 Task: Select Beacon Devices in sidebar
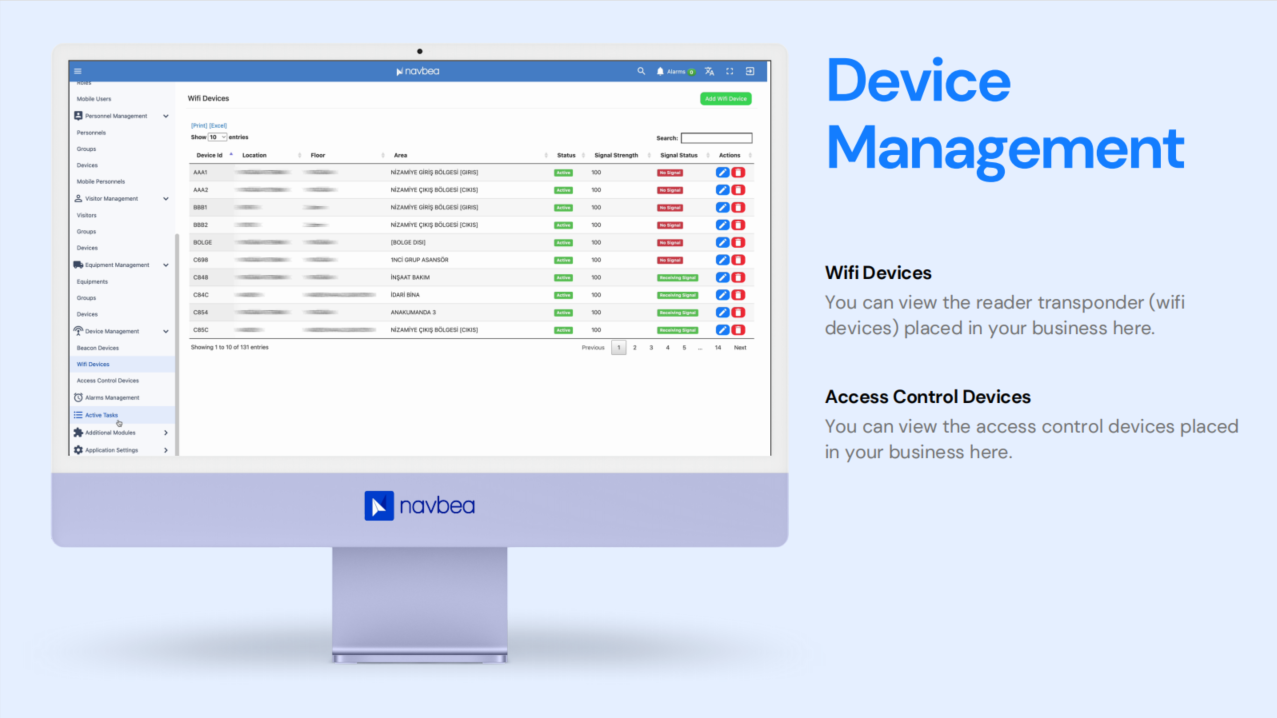(x=98, y=348)
